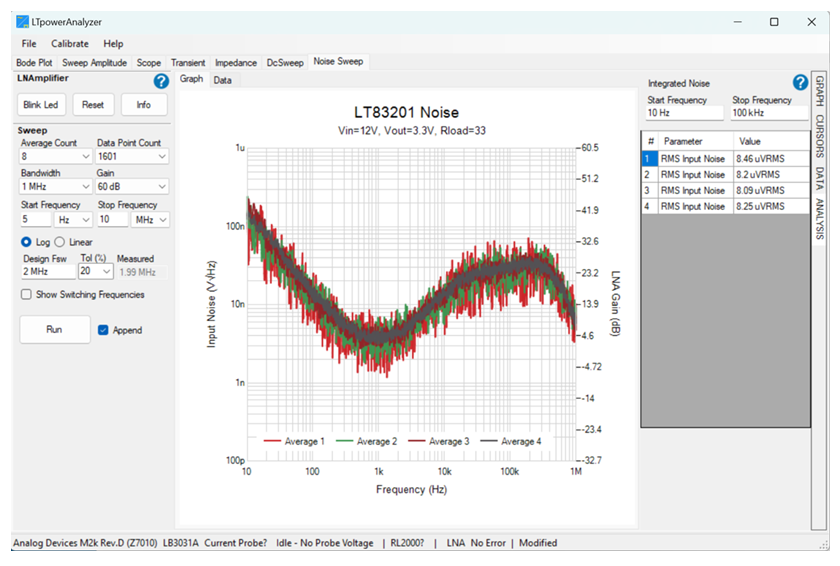Viewport: 840px width, 566px height.
Task: Maximize the LTpowerAnalyzer window
Action: (774, 22)
